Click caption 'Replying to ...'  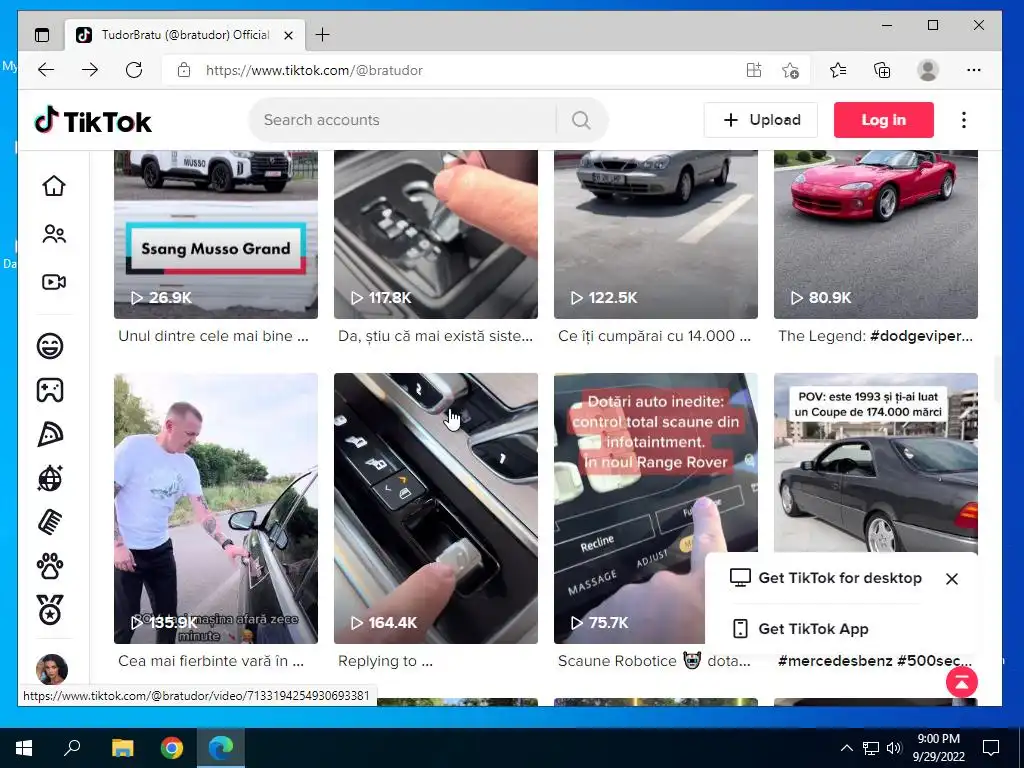(385, 661)
